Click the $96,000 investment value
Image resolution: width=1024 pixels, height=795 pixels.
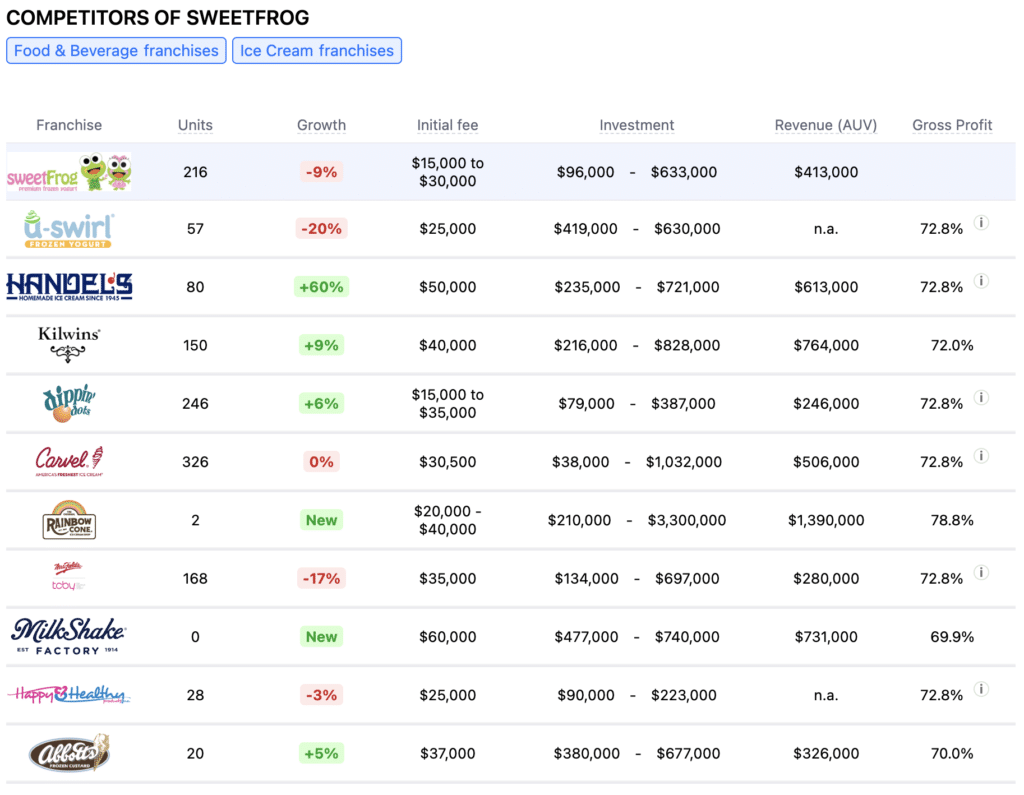(x=585, y=172)
